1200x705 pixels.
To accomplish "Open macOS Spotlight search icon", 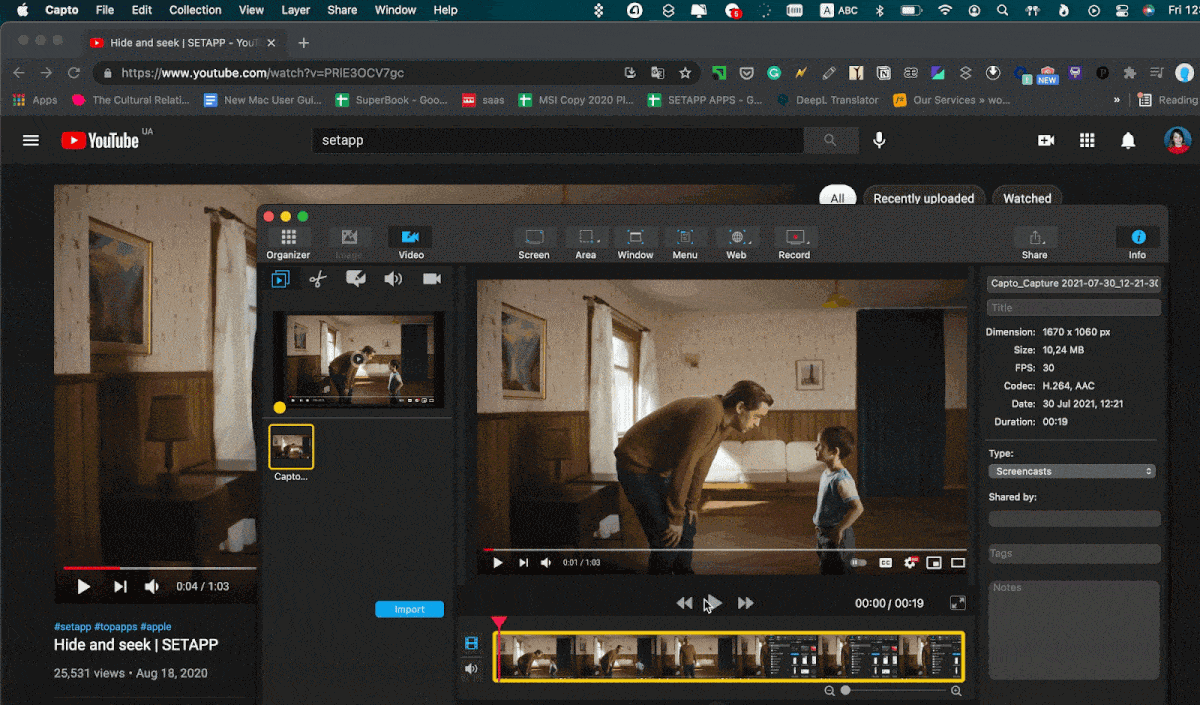I will tap(1003, 10).
